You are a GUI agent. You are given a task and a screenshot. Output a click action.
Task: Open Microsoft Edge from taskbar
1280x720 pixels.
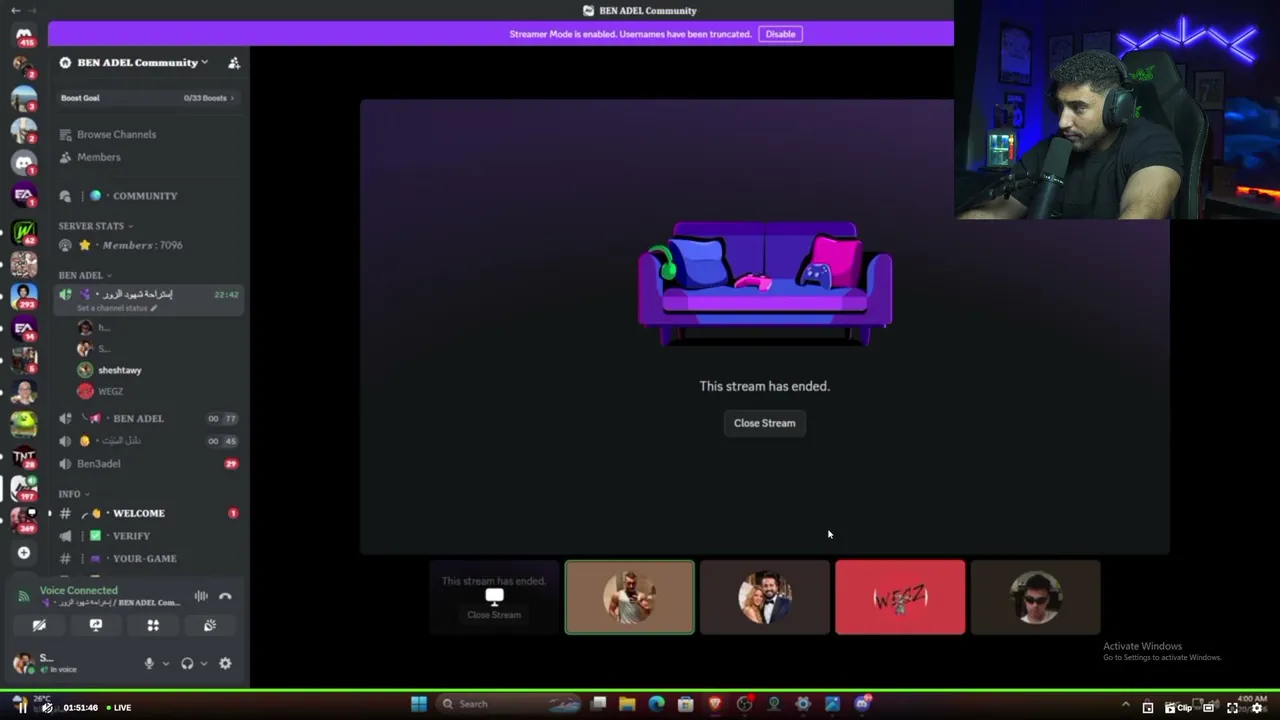(656, 704)
